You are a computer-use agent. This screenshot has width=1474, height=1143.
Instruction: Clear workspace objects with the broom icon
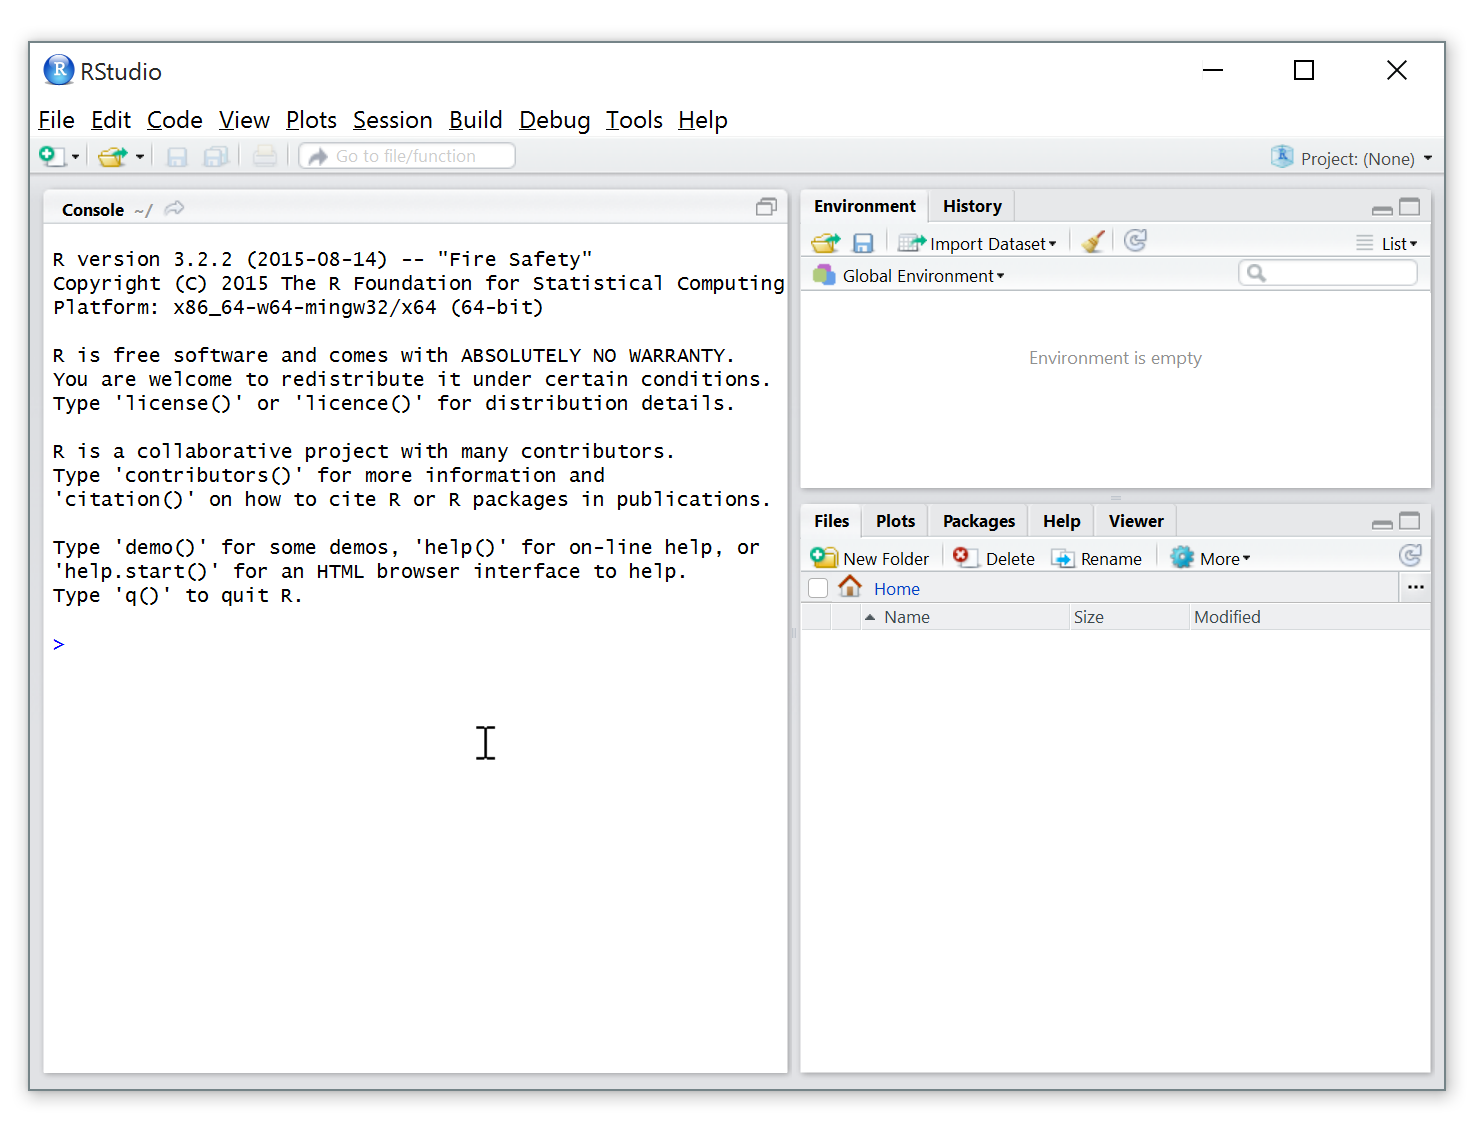coord(1093,241)
